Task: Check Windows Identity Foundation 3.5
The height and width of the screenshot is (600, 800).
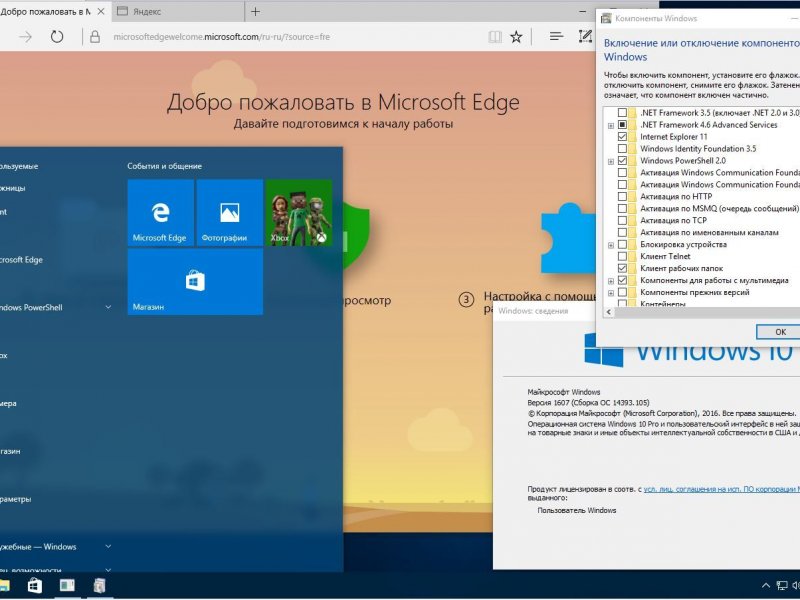Action: (622, 148)
